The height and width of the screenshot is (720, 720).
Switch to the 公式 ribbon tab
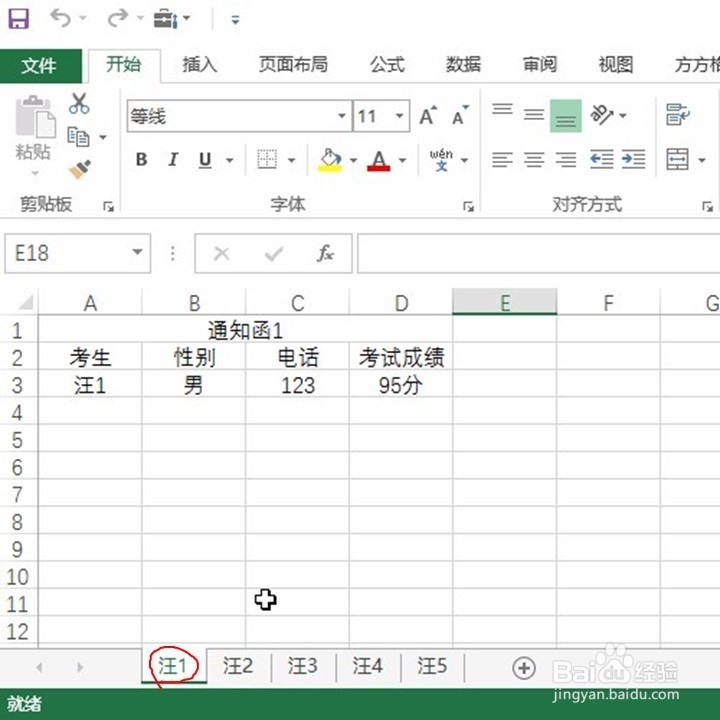pos(388,65)
